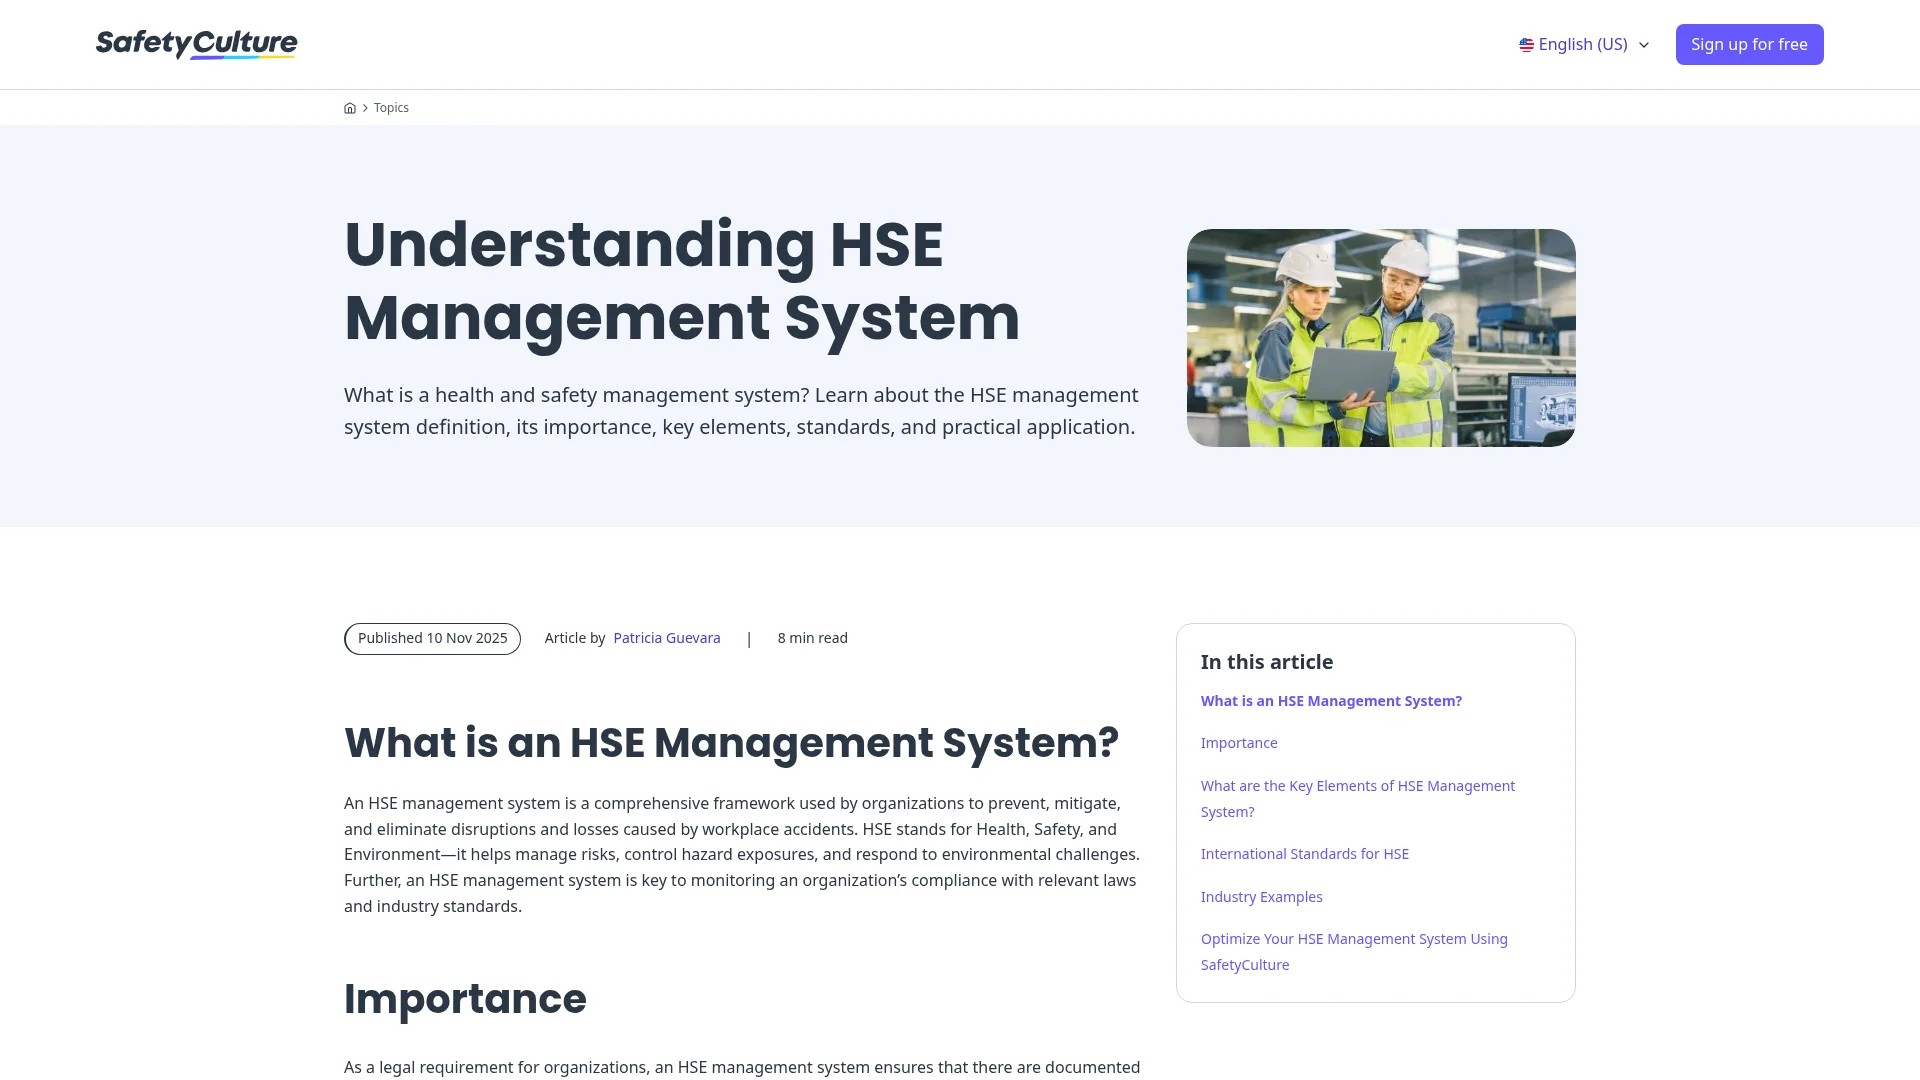Select 'International Standards for HSE' in sidebar
Screen dimensions: 1920x1080
[1304, 853]
